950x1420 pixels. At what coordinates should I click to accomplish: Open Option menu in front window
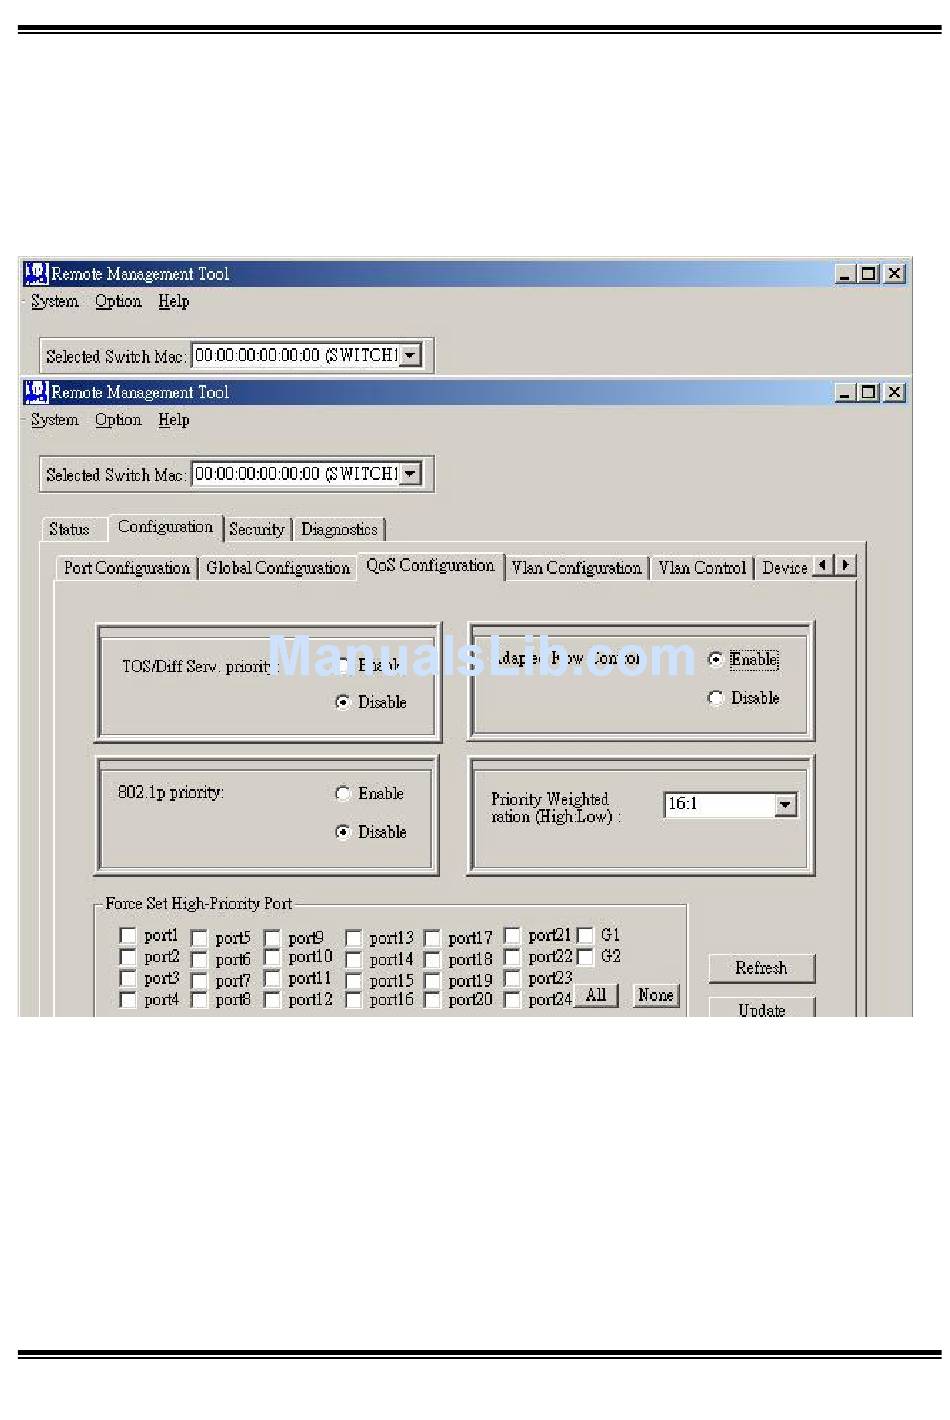coord(118,420)
